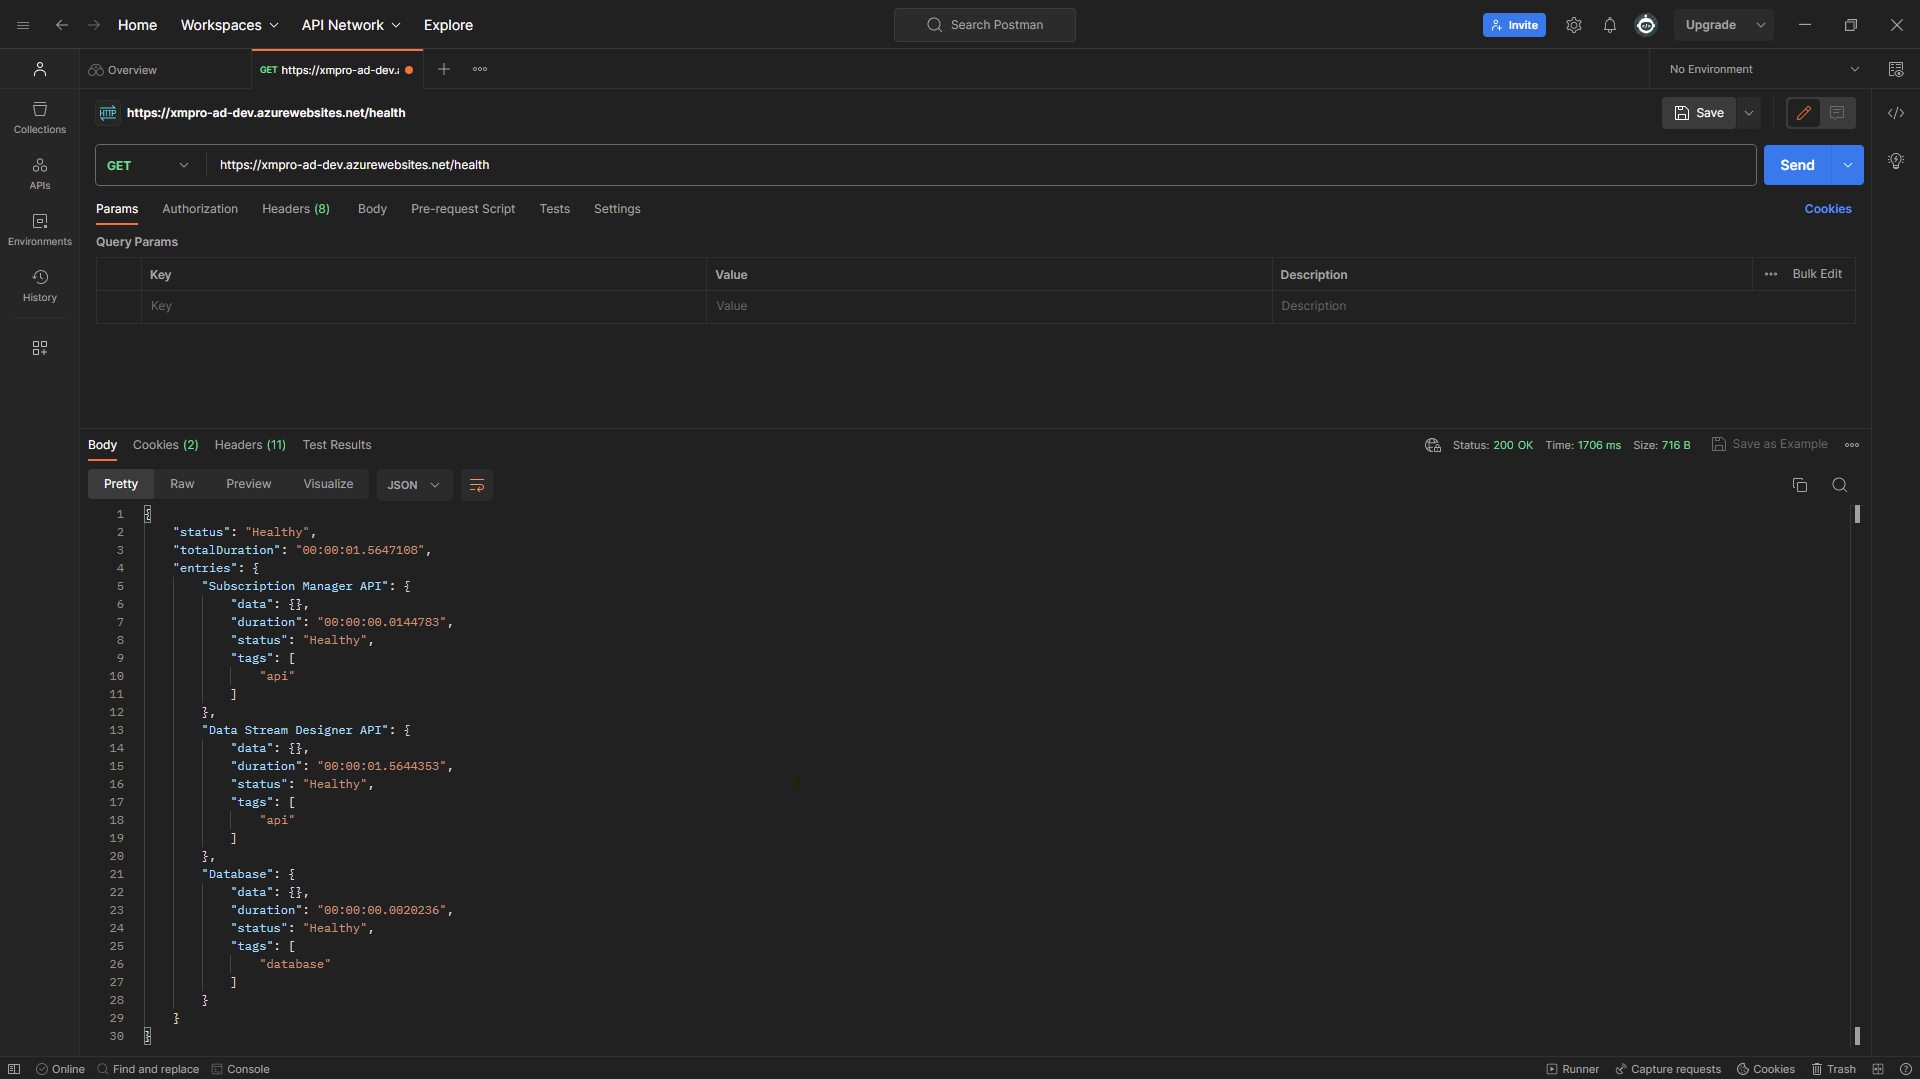Open the request Settings tab
Screen dimensions: 1920x1079
coord(617,209)
